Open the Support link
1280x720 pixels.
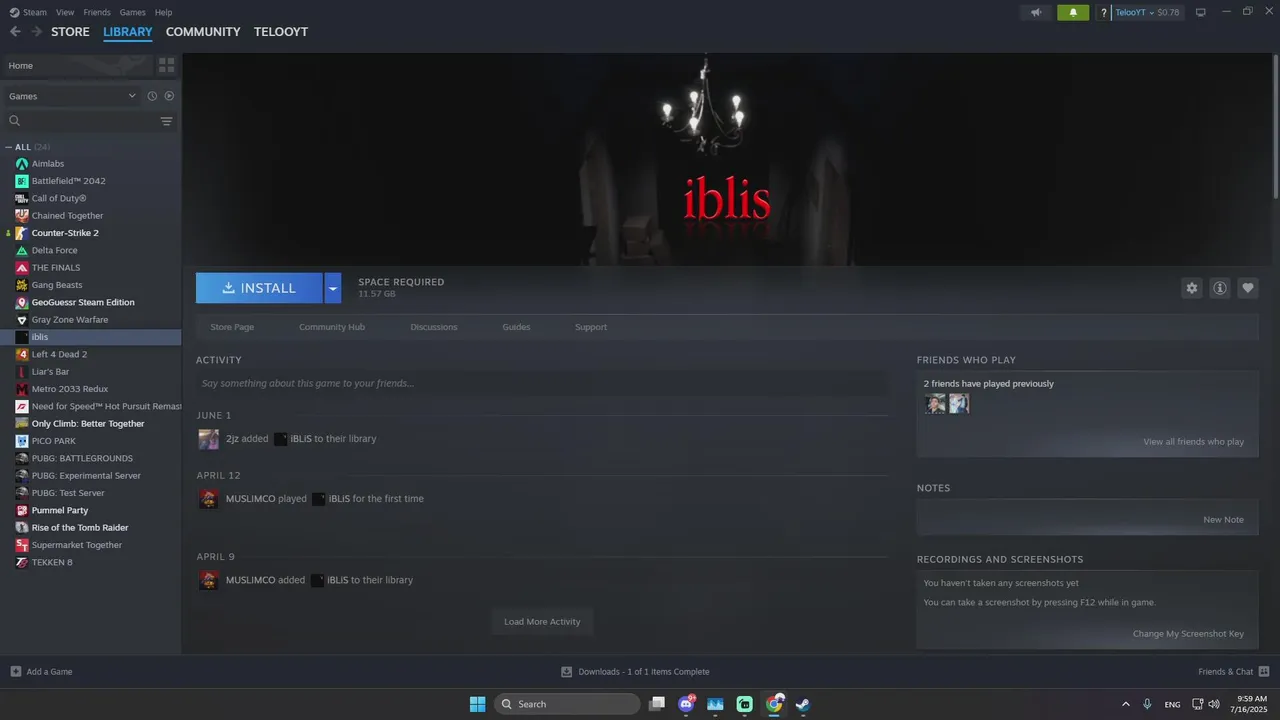coord(591,327)
